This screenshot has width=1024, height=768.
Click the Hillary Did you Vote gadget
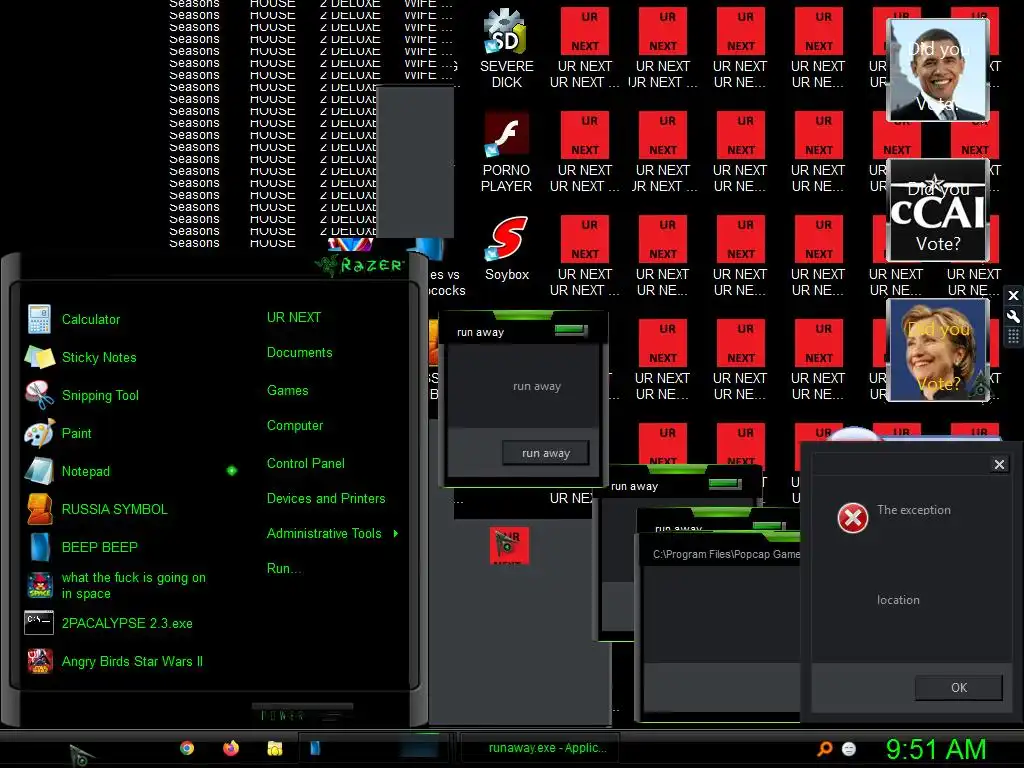[x=938, y=350]
